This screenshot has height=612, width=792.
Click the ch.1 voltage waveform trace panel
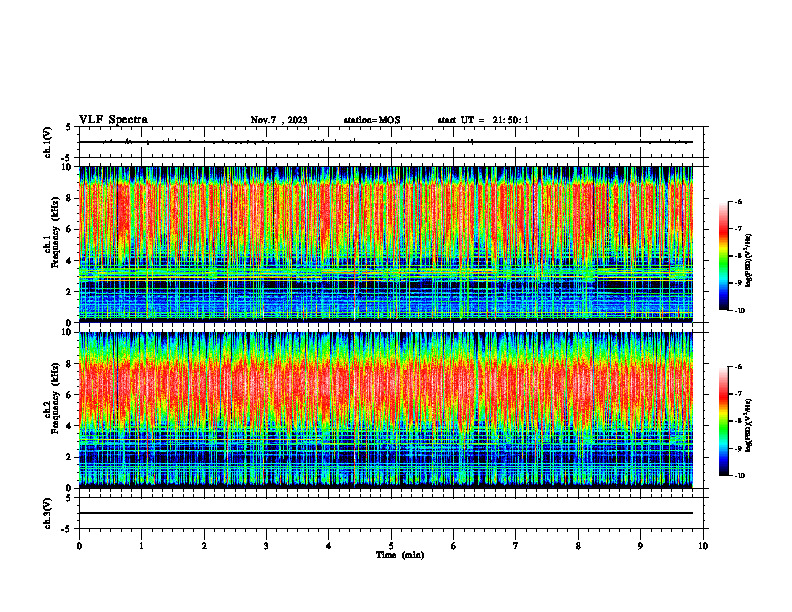coord(391,142)
